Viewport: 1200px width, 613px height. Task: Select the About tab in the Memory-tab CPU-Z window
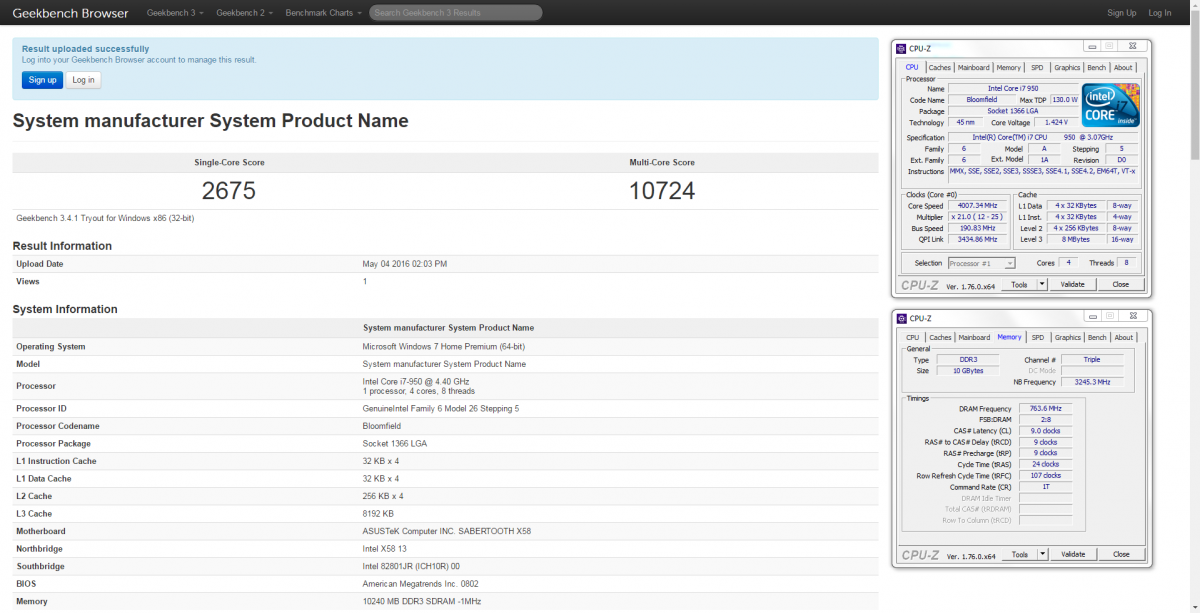pyautogui.click(x=1124, y=338)
